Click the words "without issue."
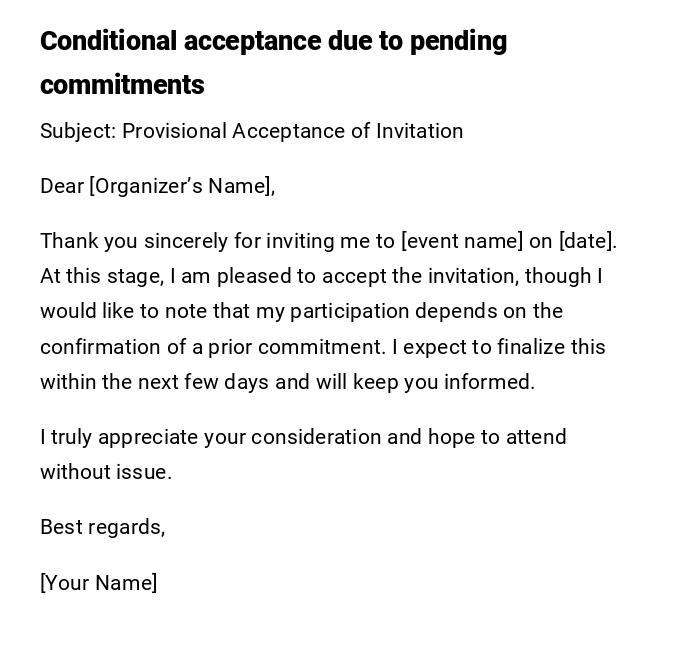The height and width of the screenshot is (645, 700). (105, 472)
